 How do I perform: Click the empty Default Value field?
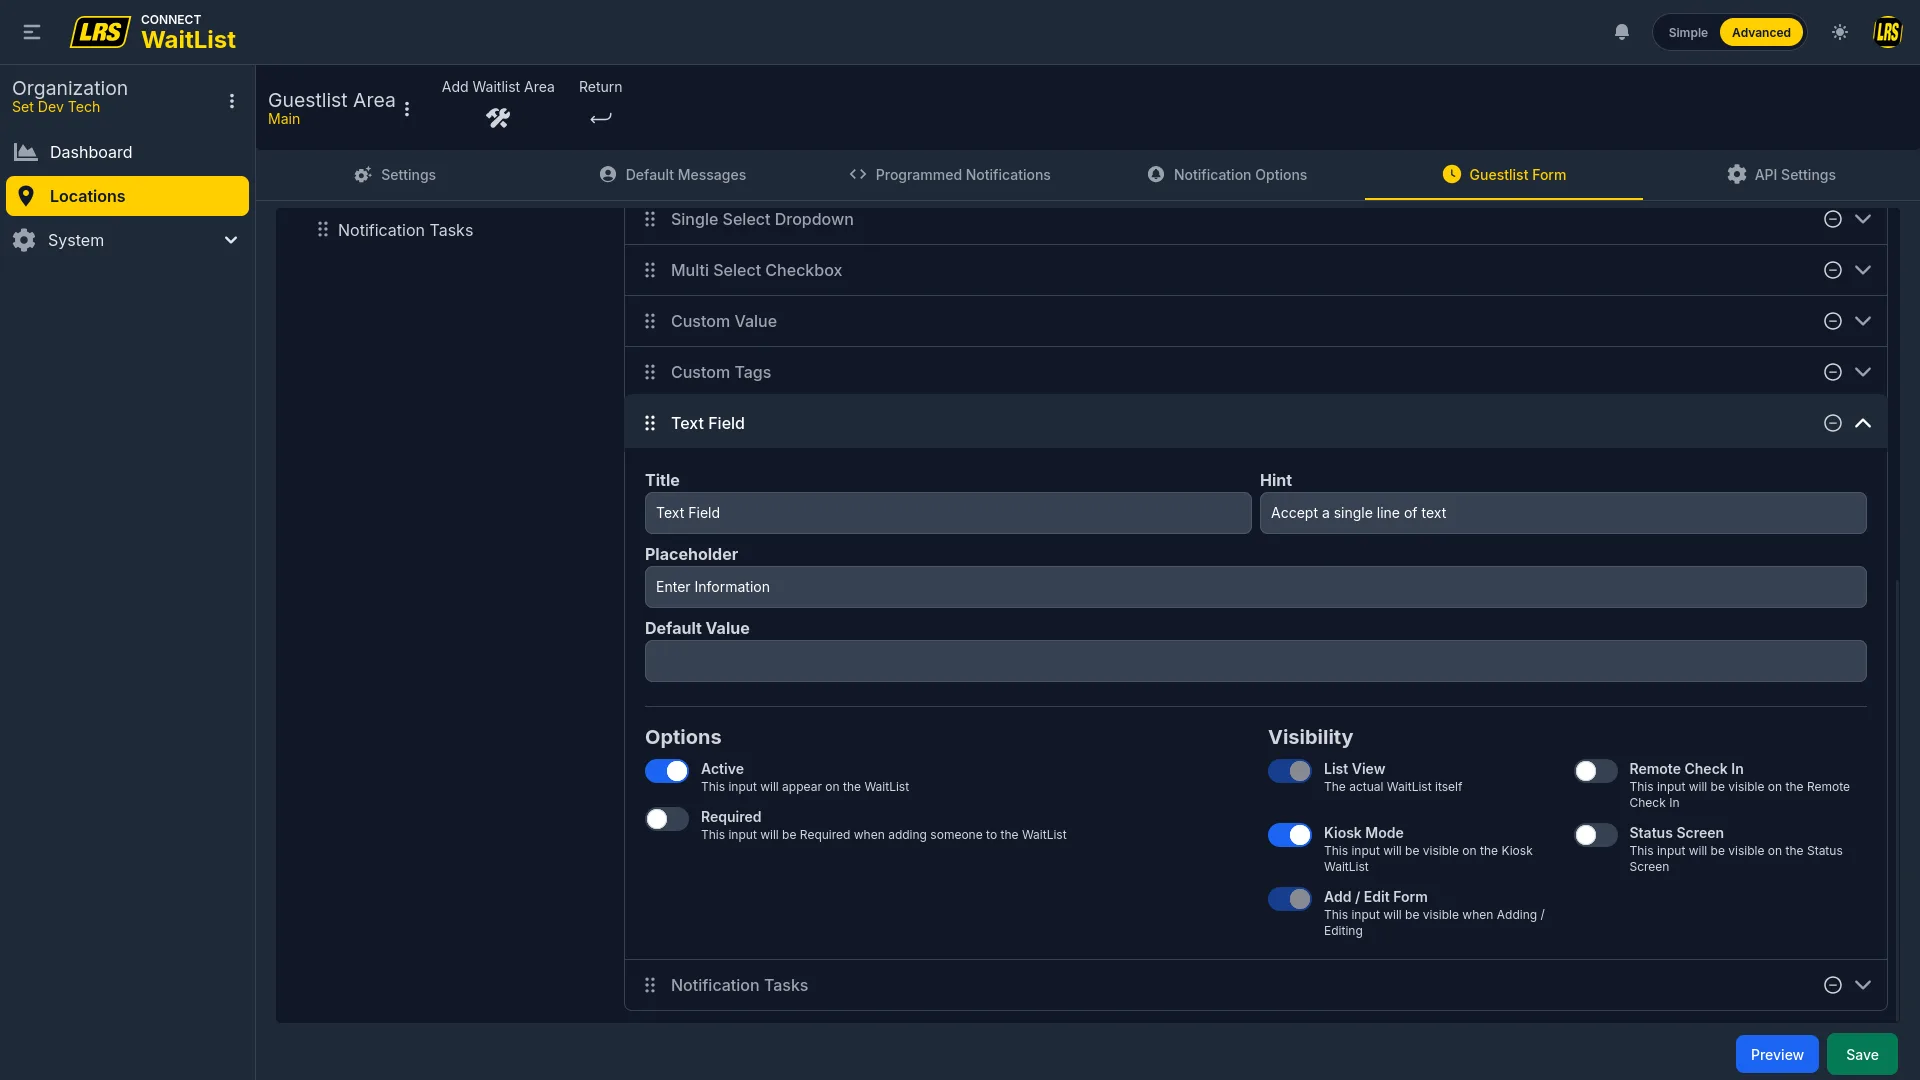click(x=1256, y=661)
